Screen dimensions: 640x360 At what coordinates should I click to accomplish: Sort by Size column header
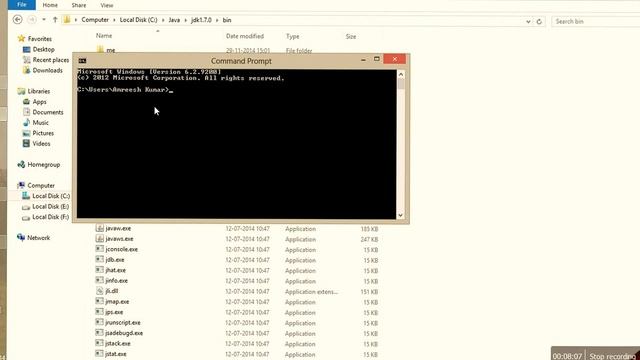point(351,36)
